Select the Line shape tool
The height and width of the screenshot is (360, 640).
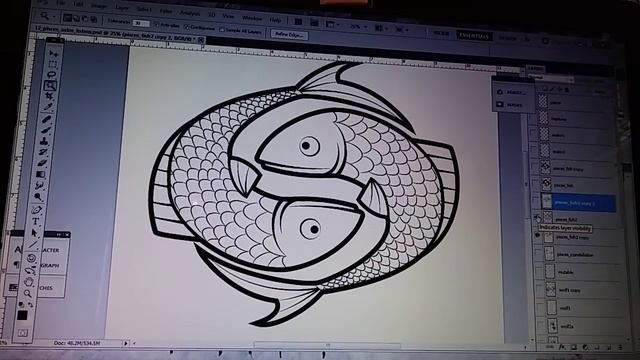click(33, 244)
